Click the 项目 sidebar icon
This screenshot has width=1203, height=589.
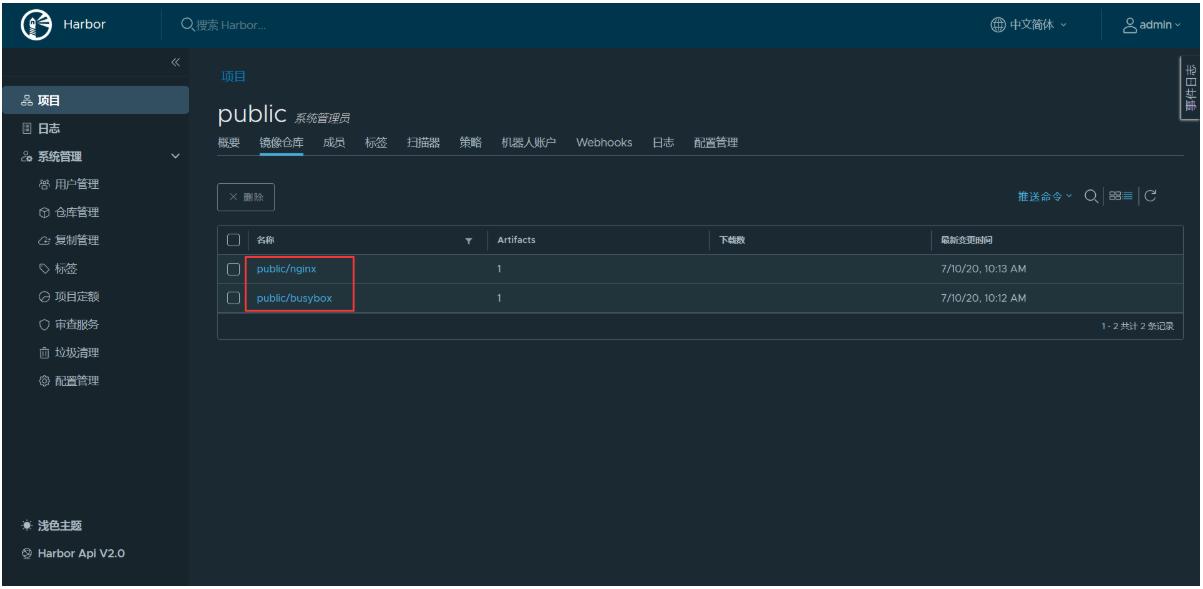(27, 101)
